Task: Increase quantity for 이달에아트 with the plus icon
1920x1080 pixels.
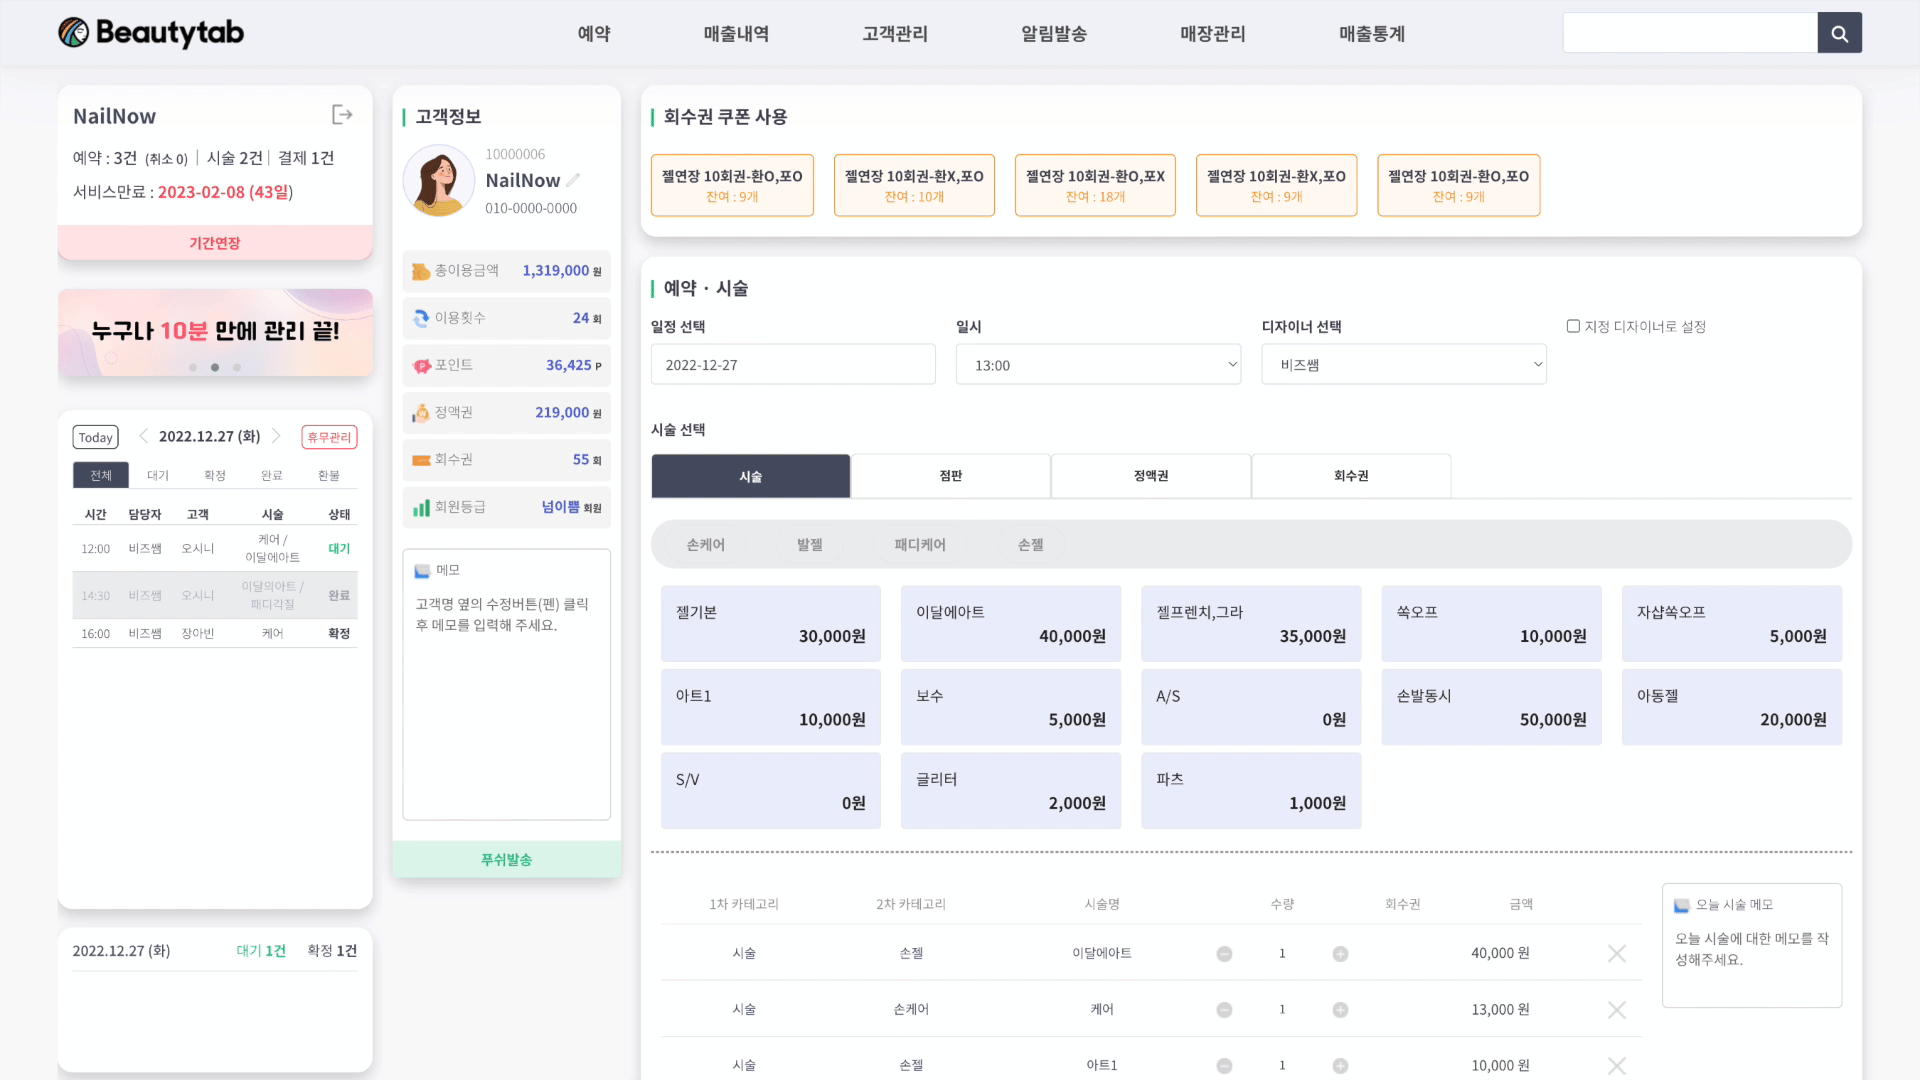Action: click(1340, 954)
